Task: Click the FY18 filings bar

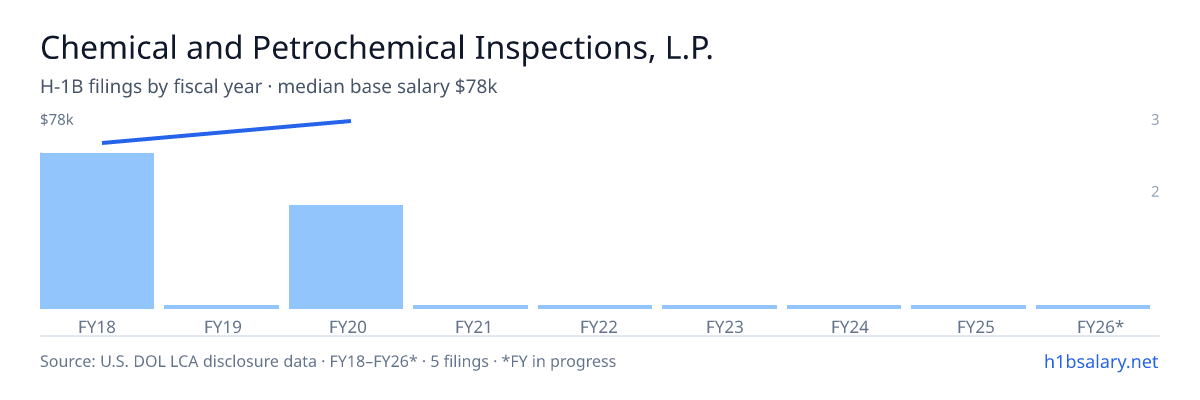Action: pyautogui.click(x=97, y=231)
